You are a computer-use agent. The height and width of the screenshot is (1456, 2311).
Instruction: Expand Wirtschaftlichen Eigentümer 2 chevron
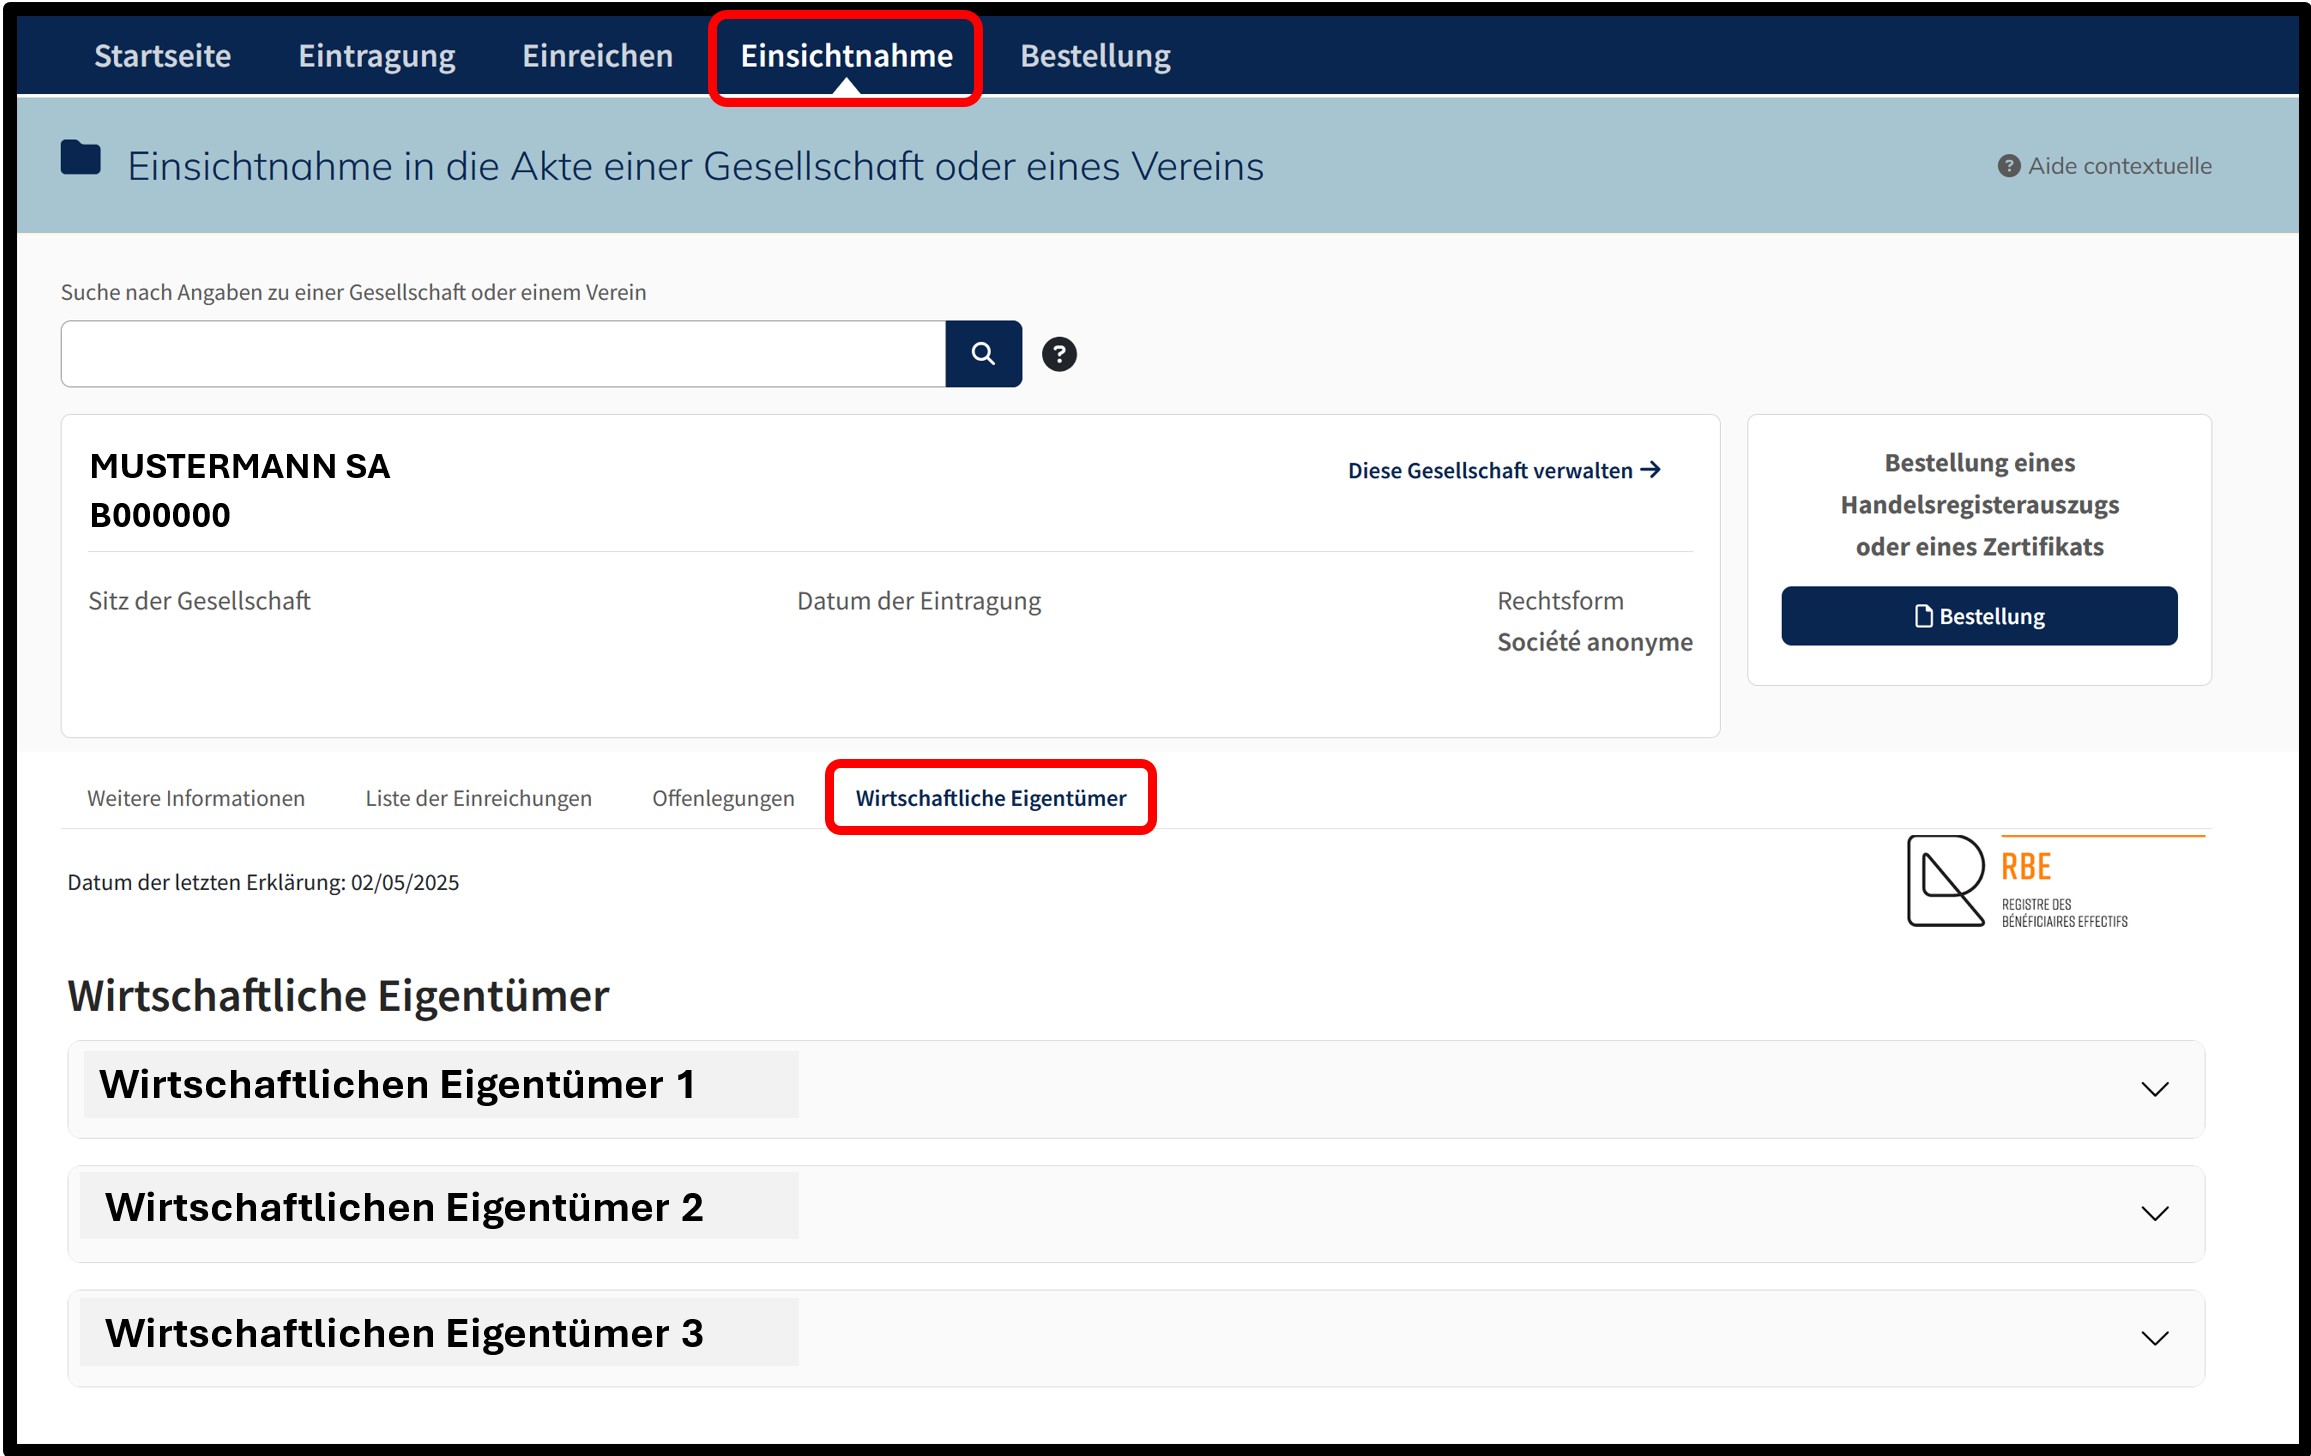[2155, 1214]
